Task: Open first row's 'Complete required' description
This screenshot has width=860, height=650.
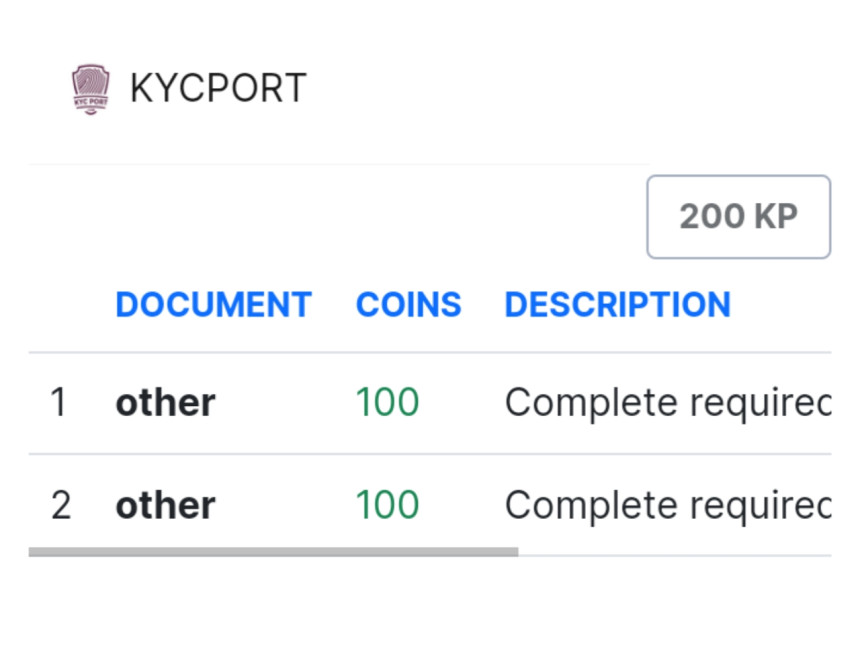Action: pos(667,403)
